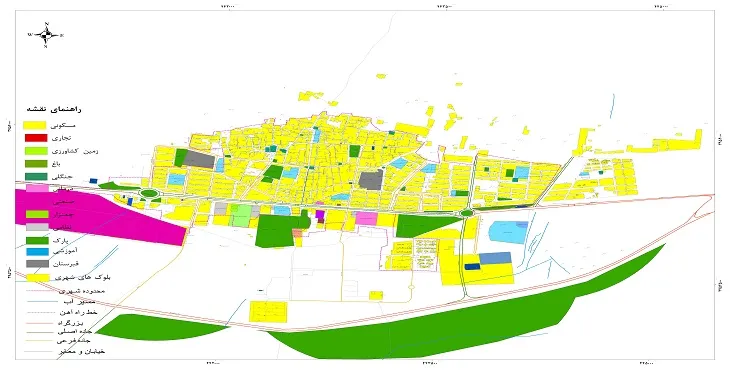The height and width of the screenshot is (370, 730).
Task: Click the western roundabout green circle
Action: [149, 193]
